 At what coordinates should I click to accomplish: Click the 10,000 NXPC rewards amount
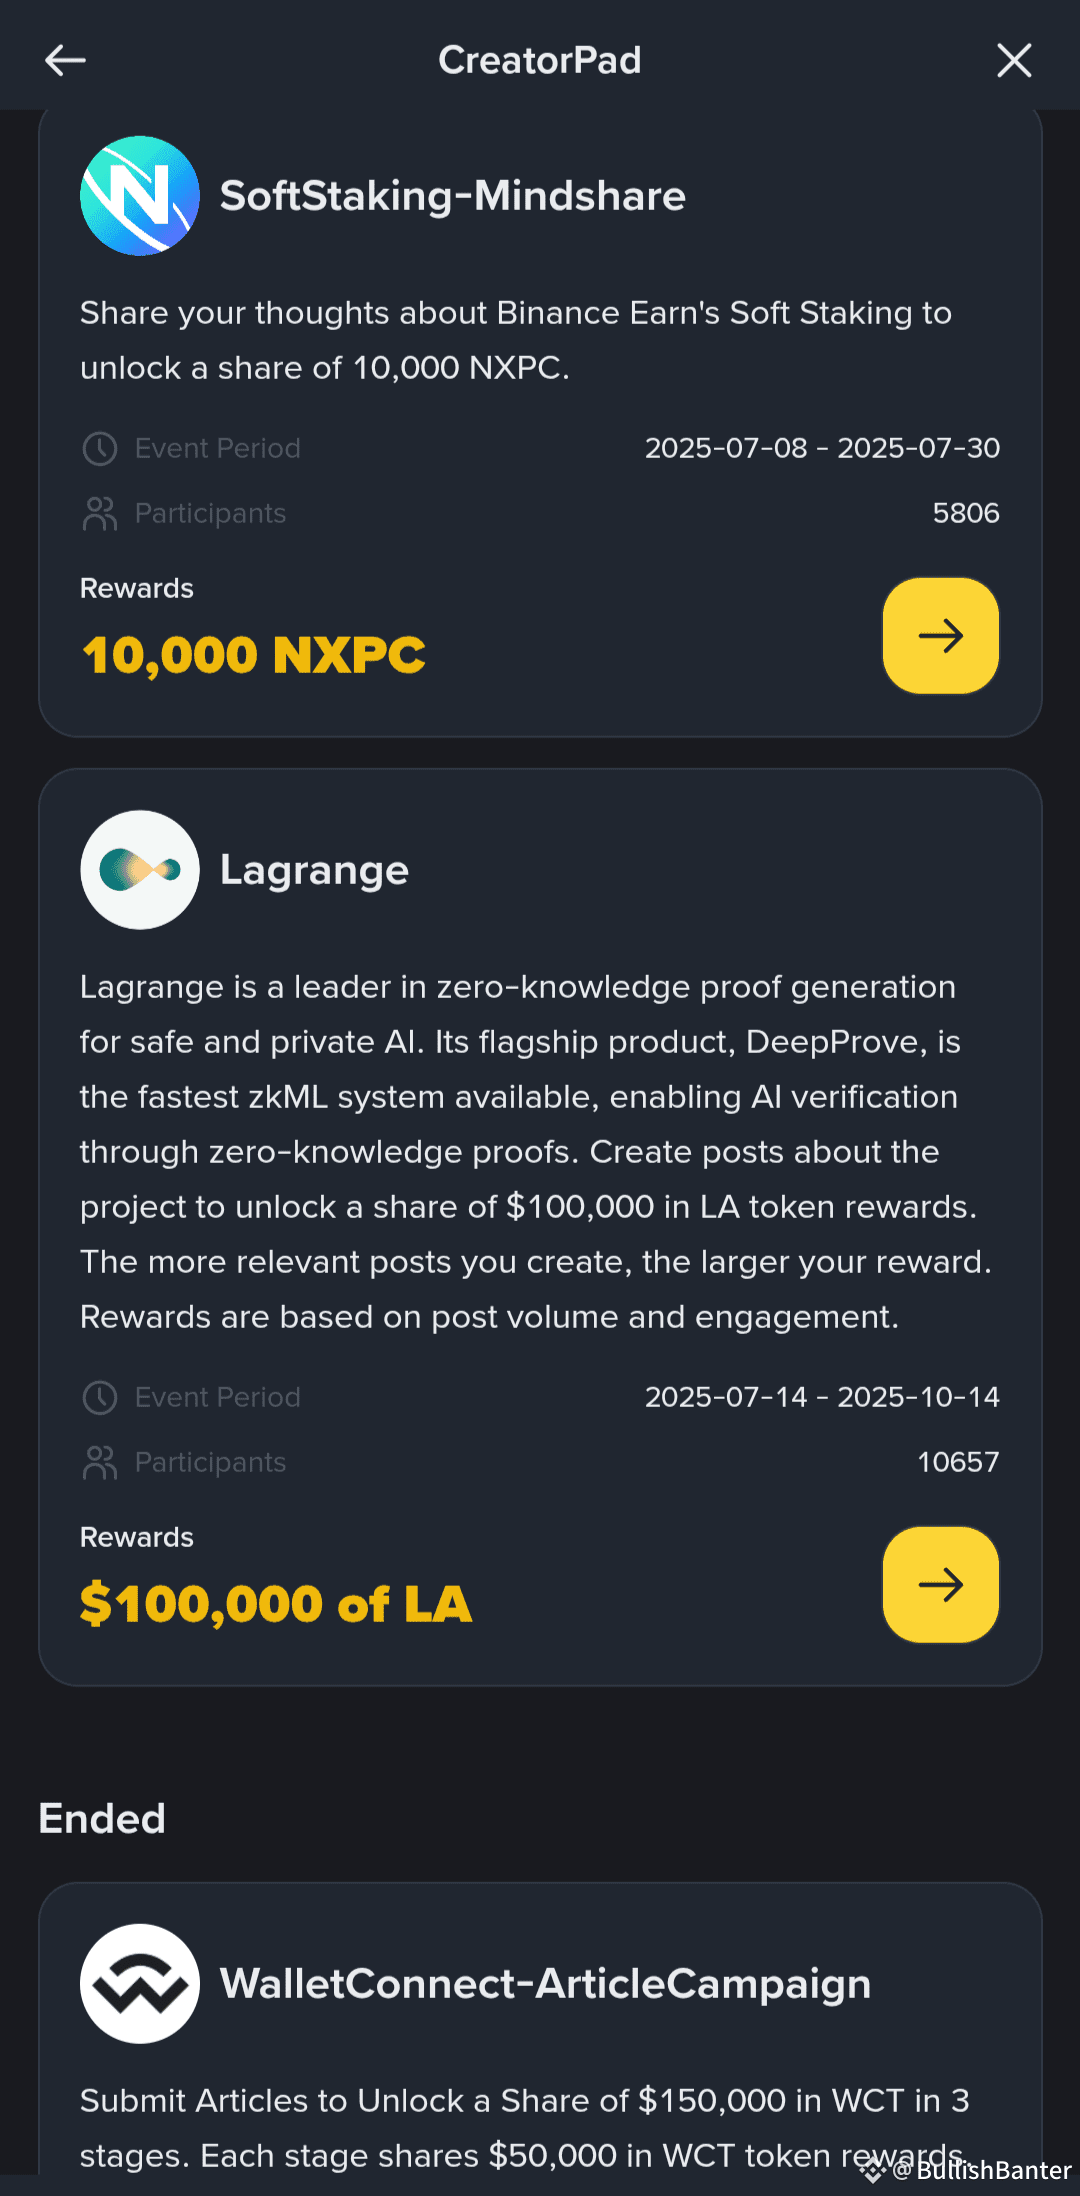254,656
